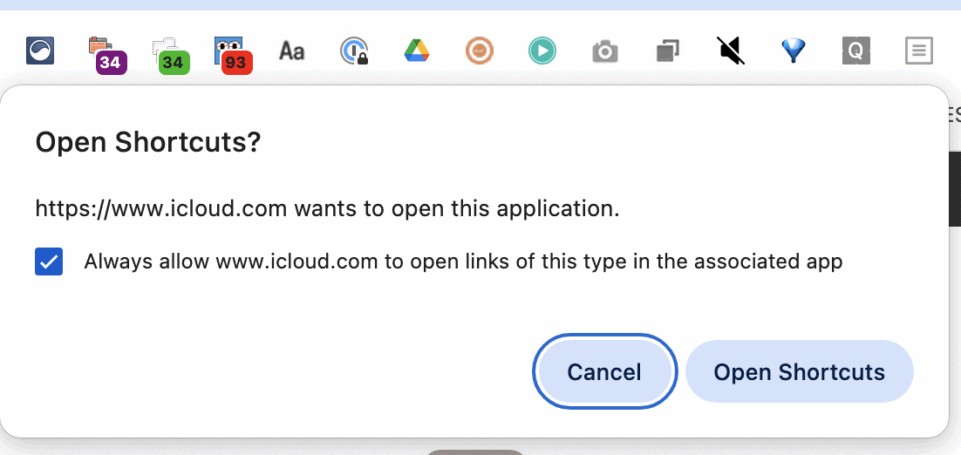
Task: Click the blue funnel filter extension icon
Action: coord(793,51)
